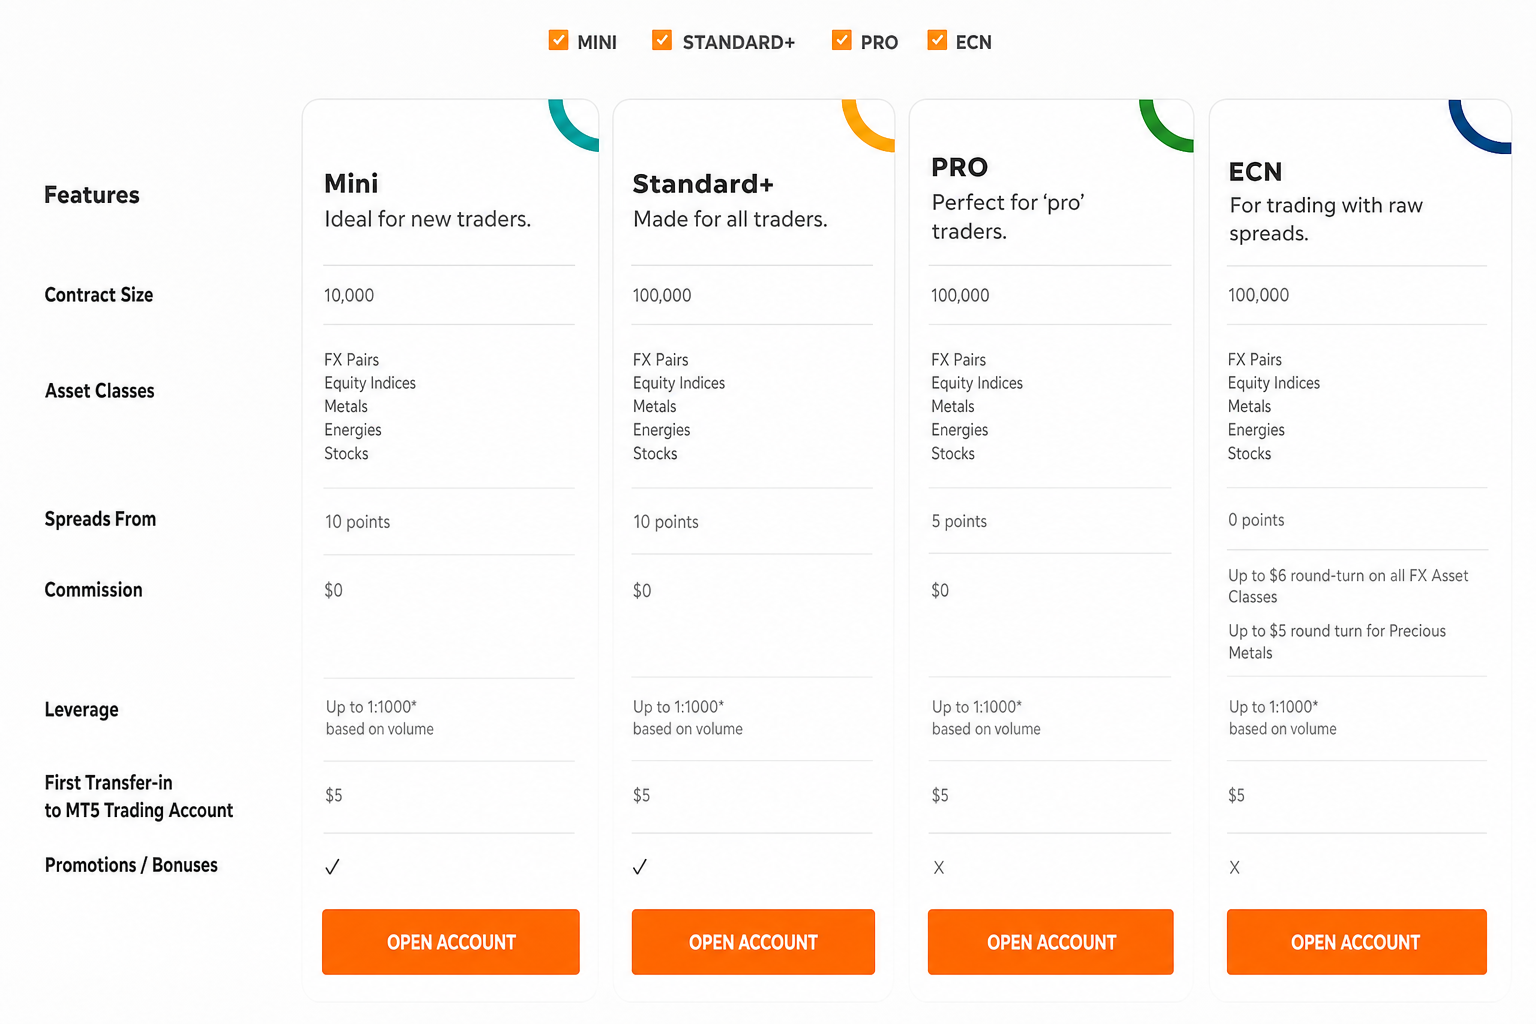Click the Standard+ promotions checkmark icon
The image size is (1536, 1024).
point(640,867)
